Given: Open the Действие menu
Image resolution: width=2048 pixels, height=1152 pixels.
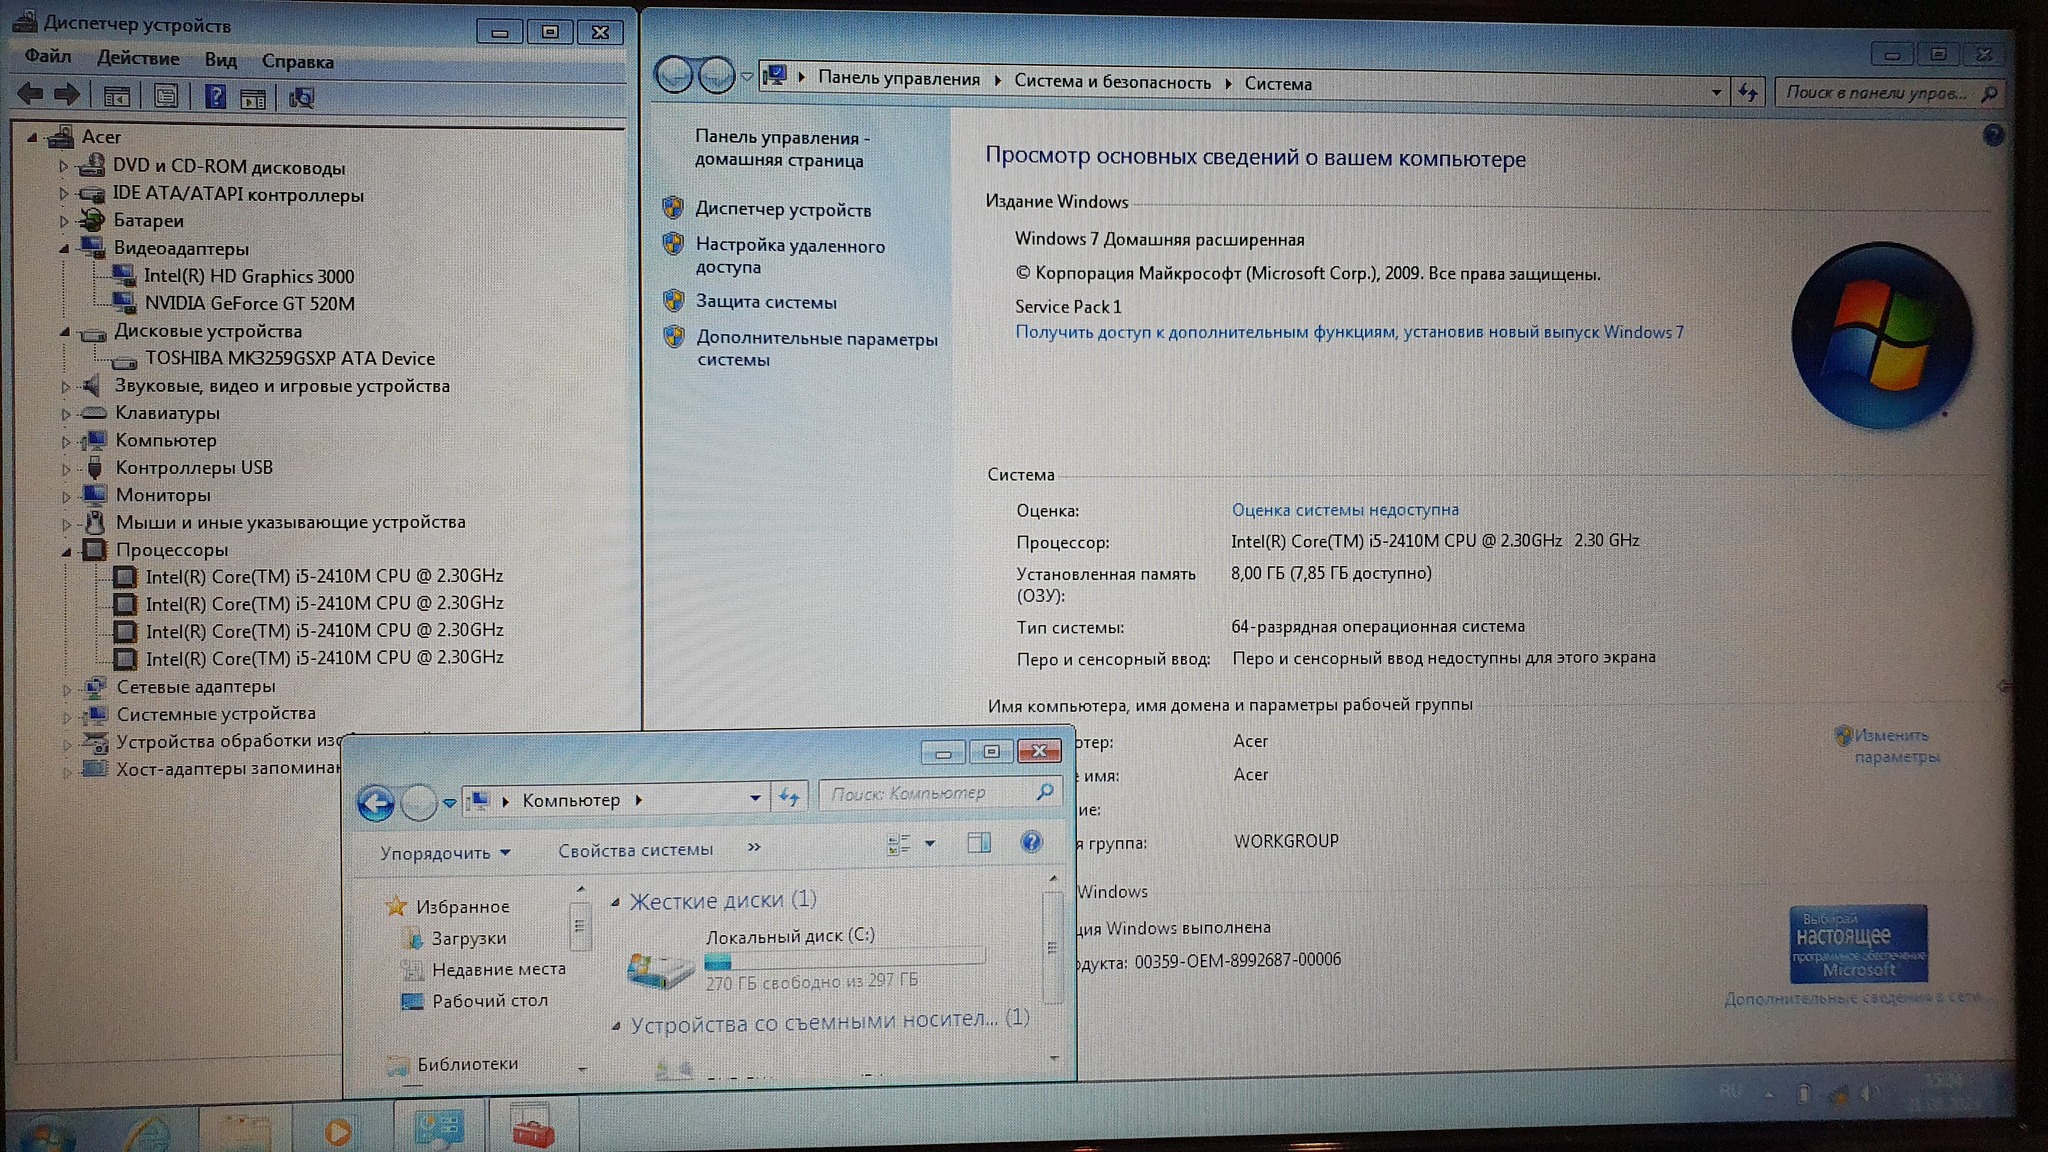Looking at the screenshot, I should (x=138, y=59).
